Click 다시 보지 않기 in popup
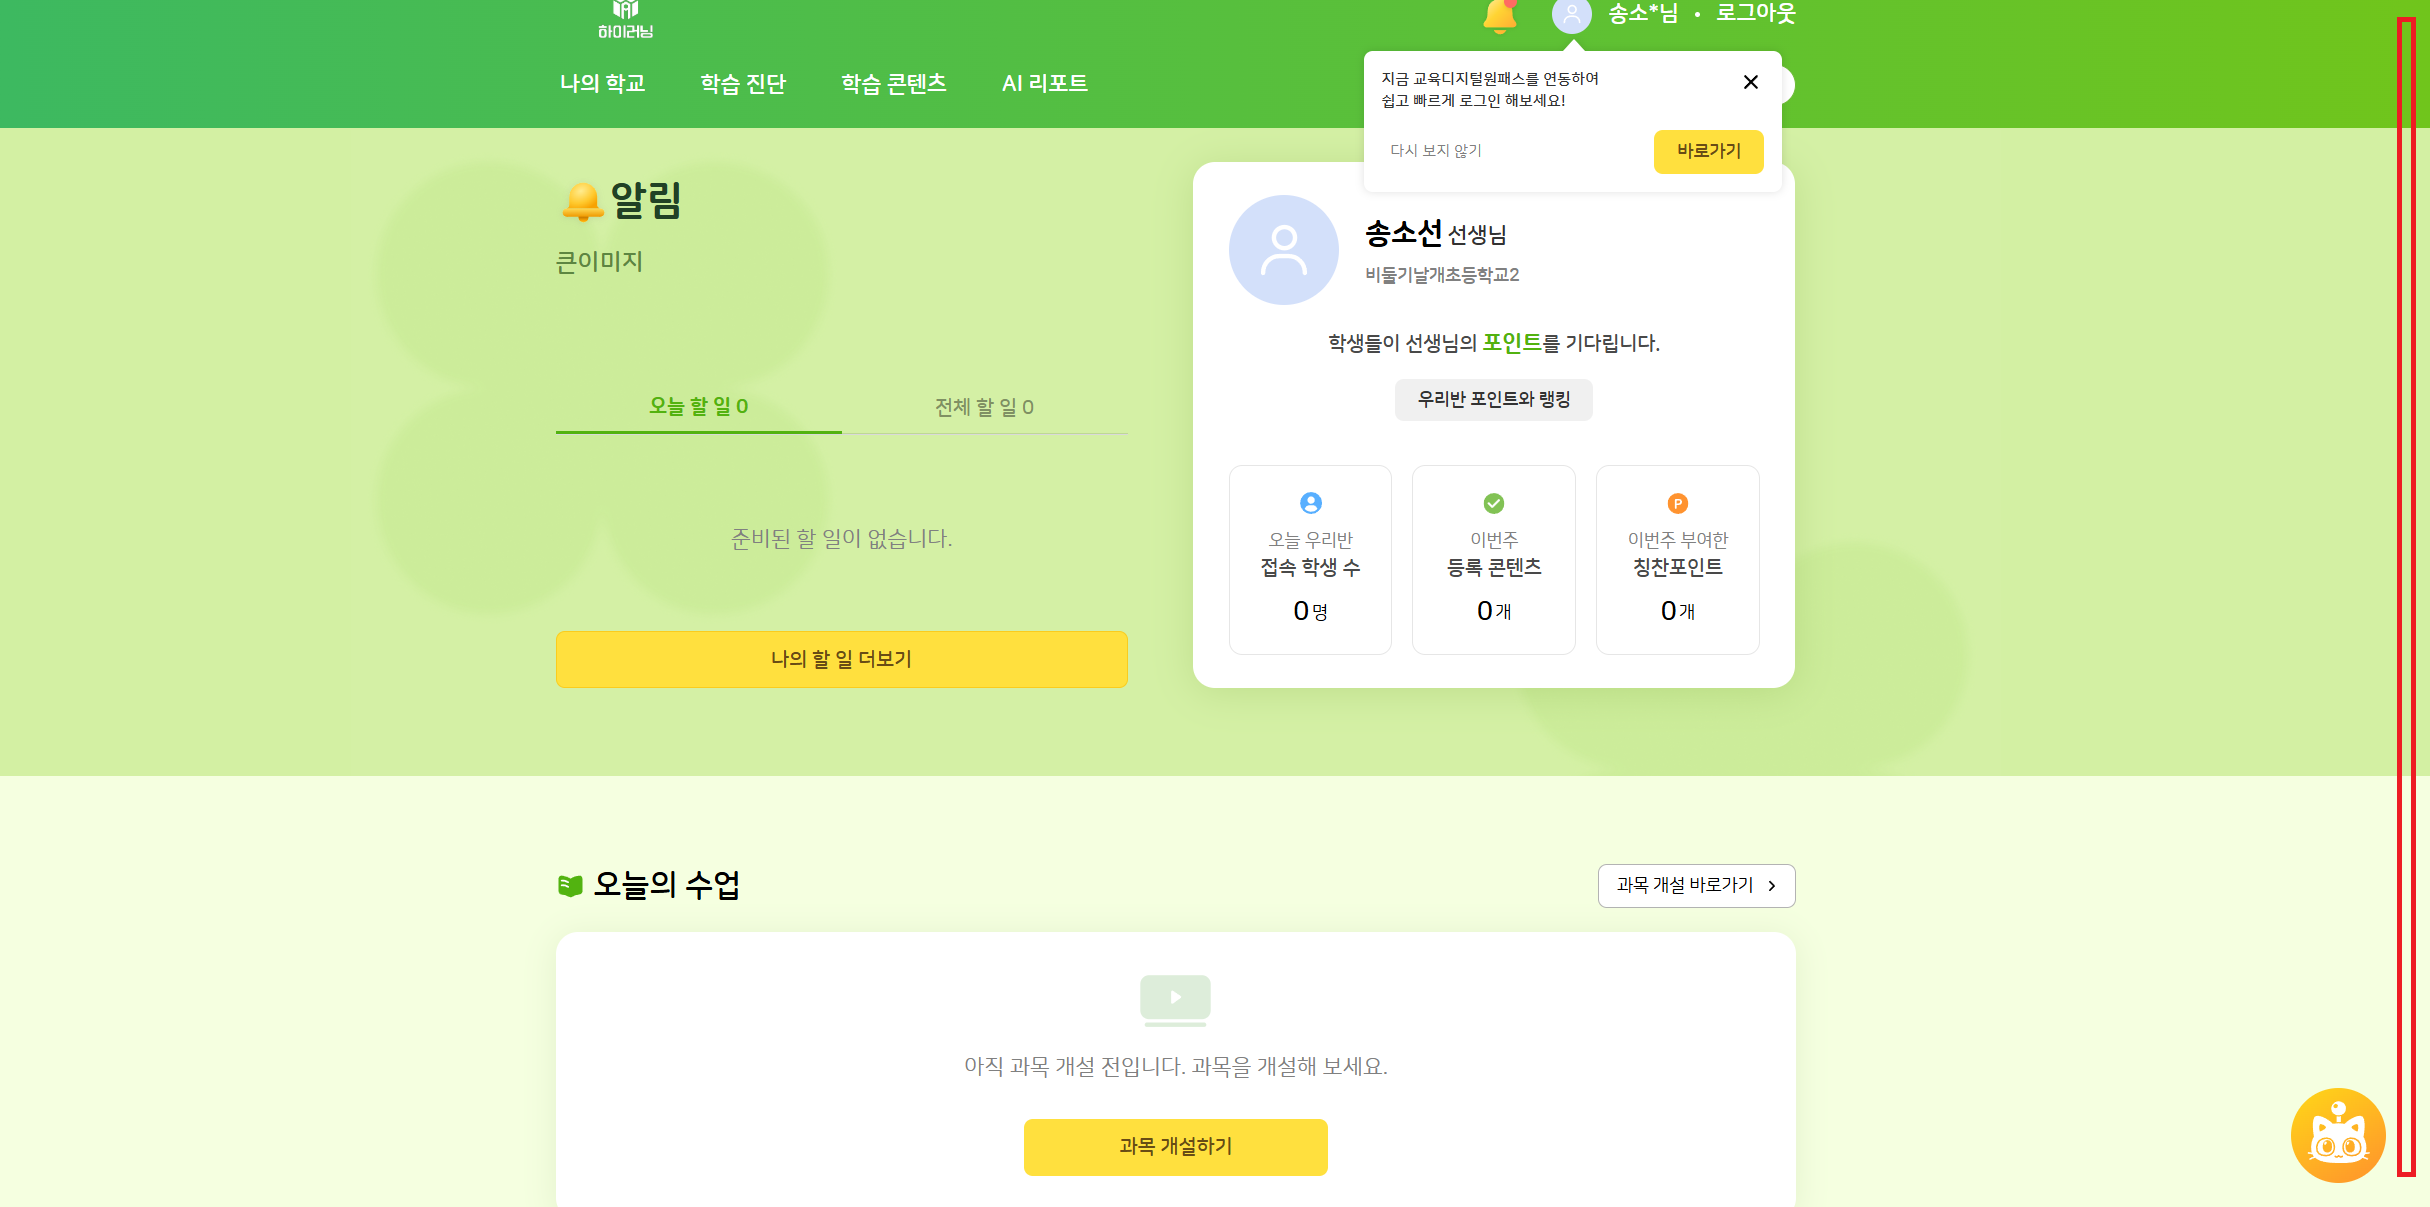The width and height of the screenshot is (2430, 1207). tap(1435, 151)
